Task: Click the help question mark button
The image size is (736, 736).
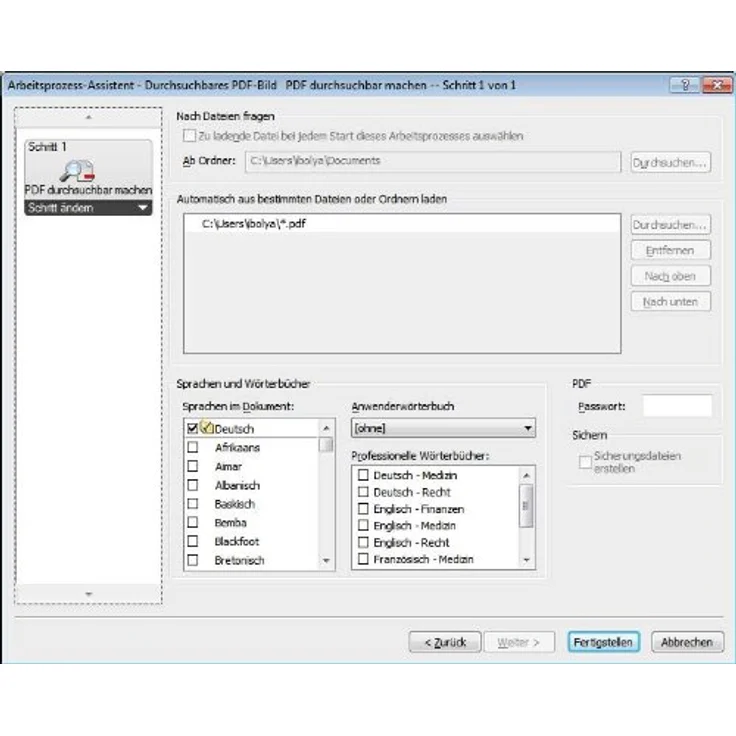Action: click(685, 85)
